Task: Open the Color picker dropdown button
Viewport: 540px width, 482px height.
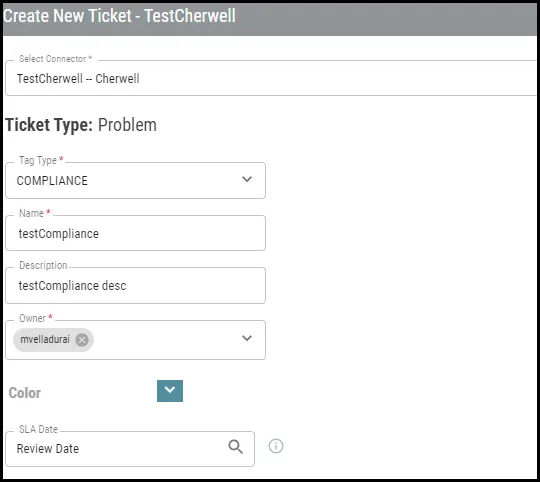Action: point(170,391)
